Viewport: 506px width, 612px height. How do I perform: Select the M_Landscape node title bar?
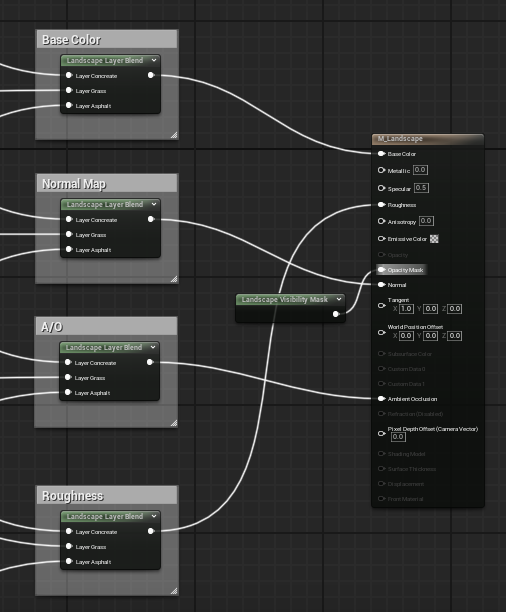(x=428, y=139)
